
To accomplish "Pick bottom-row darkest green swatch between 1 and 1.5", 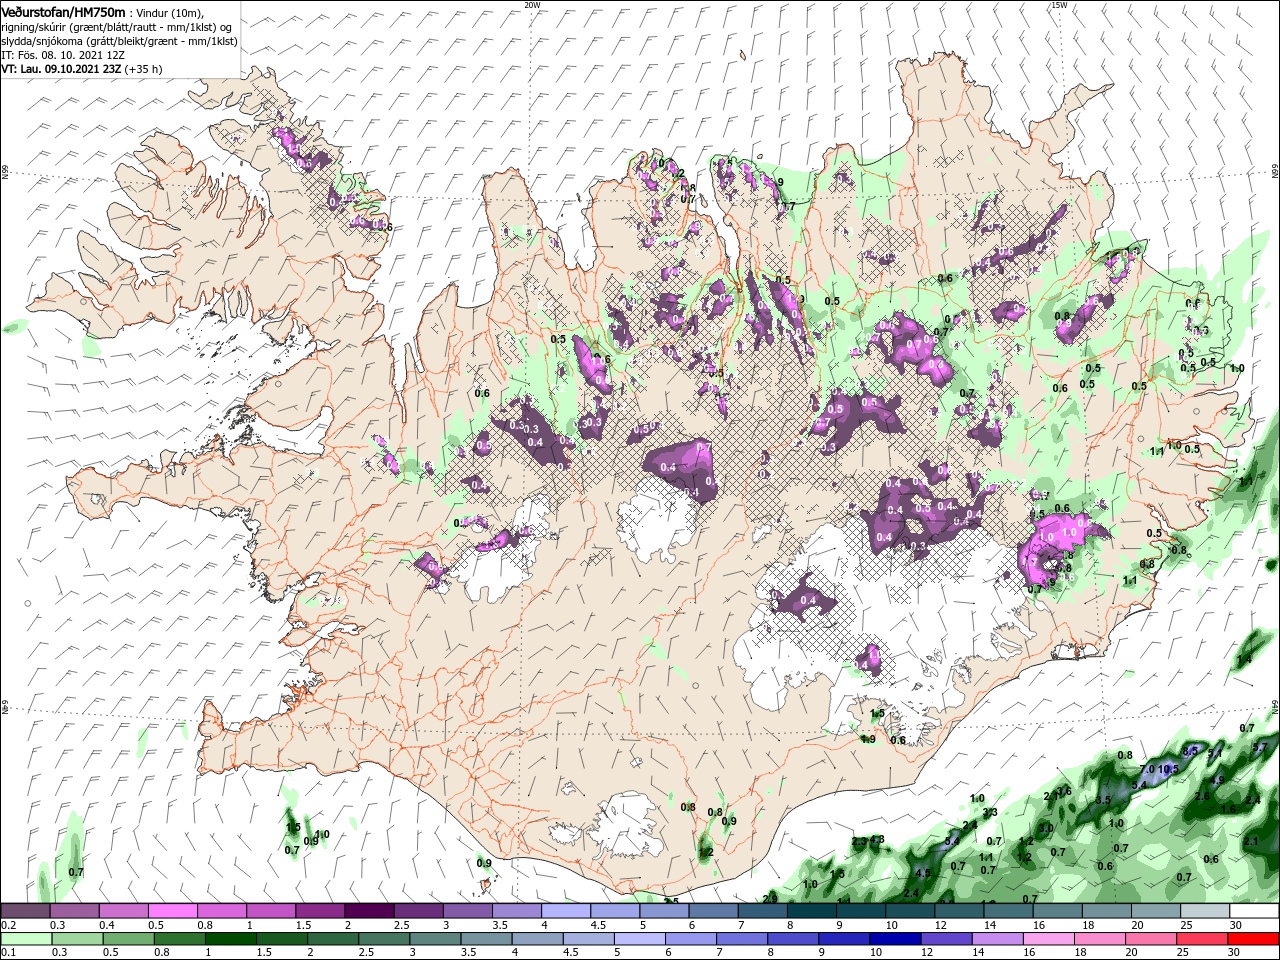I will (x=230, y=939).
